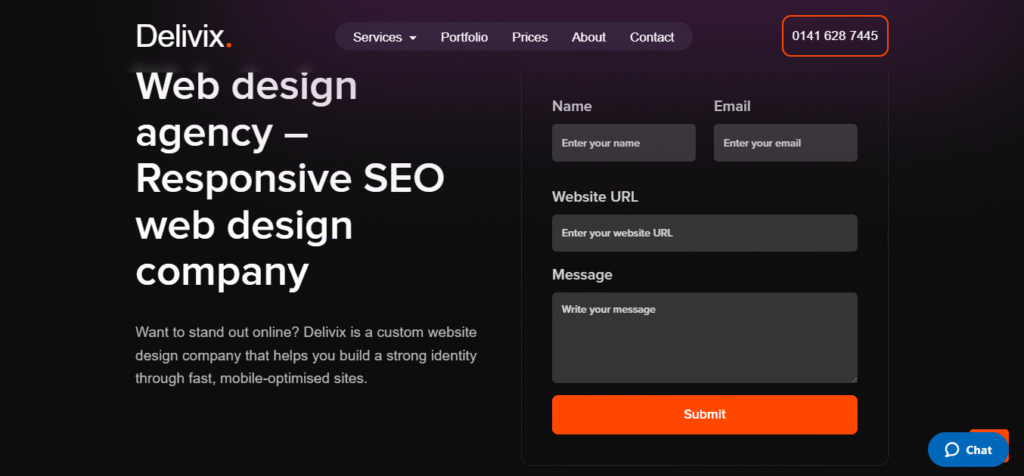
Task: Click into the 'Enter your email' field
Action: click(785, 143)
